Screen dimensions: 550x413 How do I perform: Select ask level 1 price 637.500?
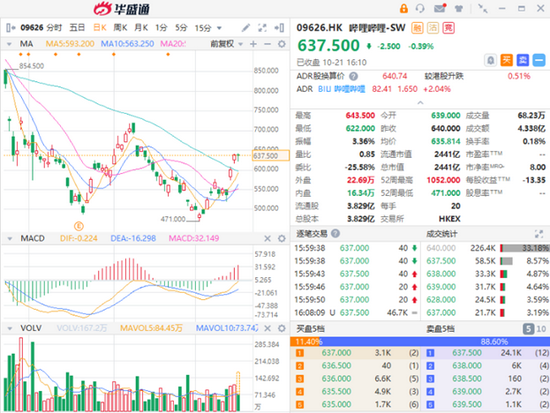tap(467, 353)
